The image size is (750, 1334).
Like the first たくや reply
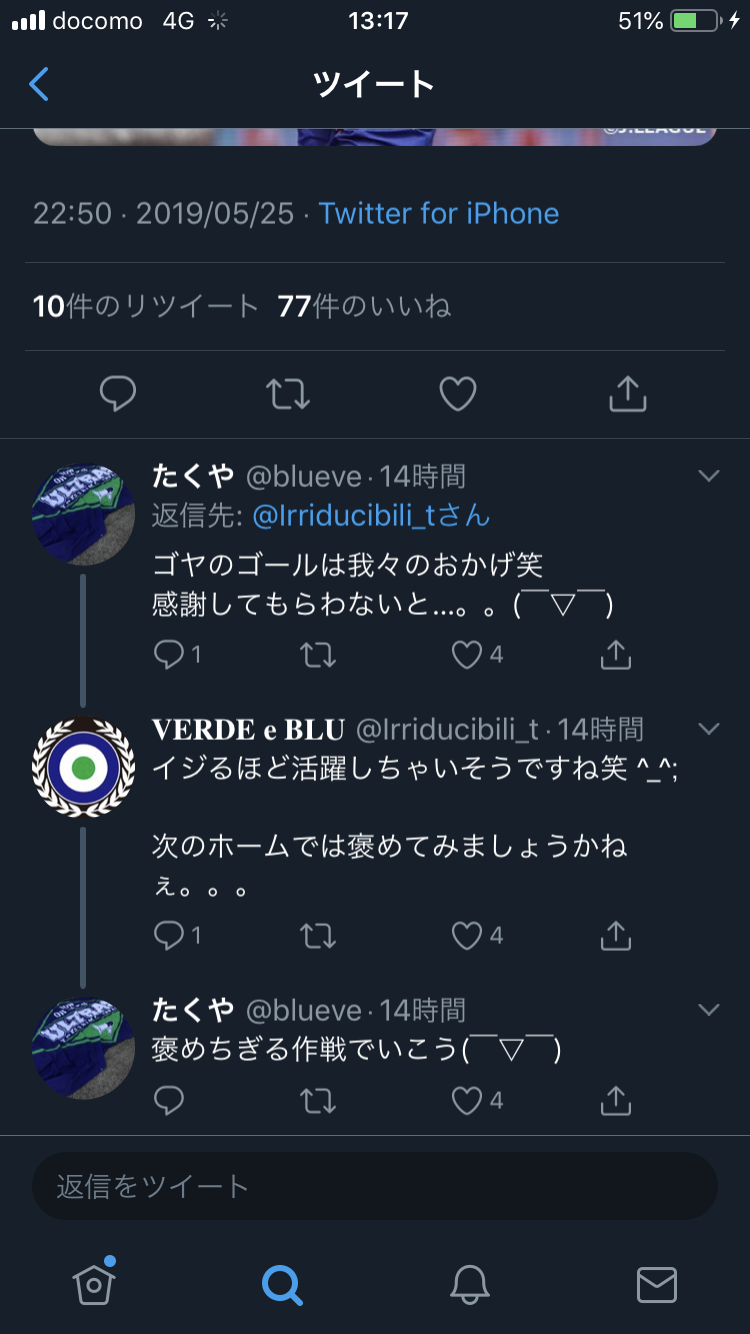(468, 655)
